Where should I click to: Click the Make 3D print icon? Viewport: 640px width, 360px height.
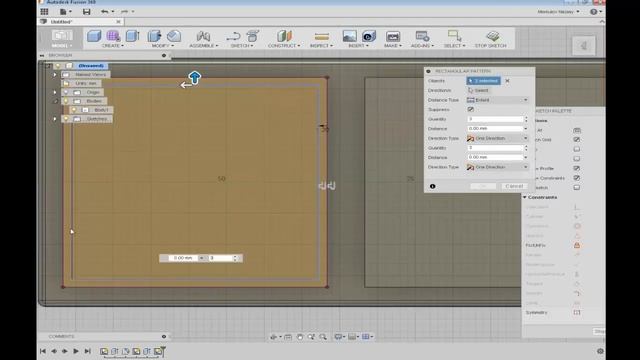[393, 36]
